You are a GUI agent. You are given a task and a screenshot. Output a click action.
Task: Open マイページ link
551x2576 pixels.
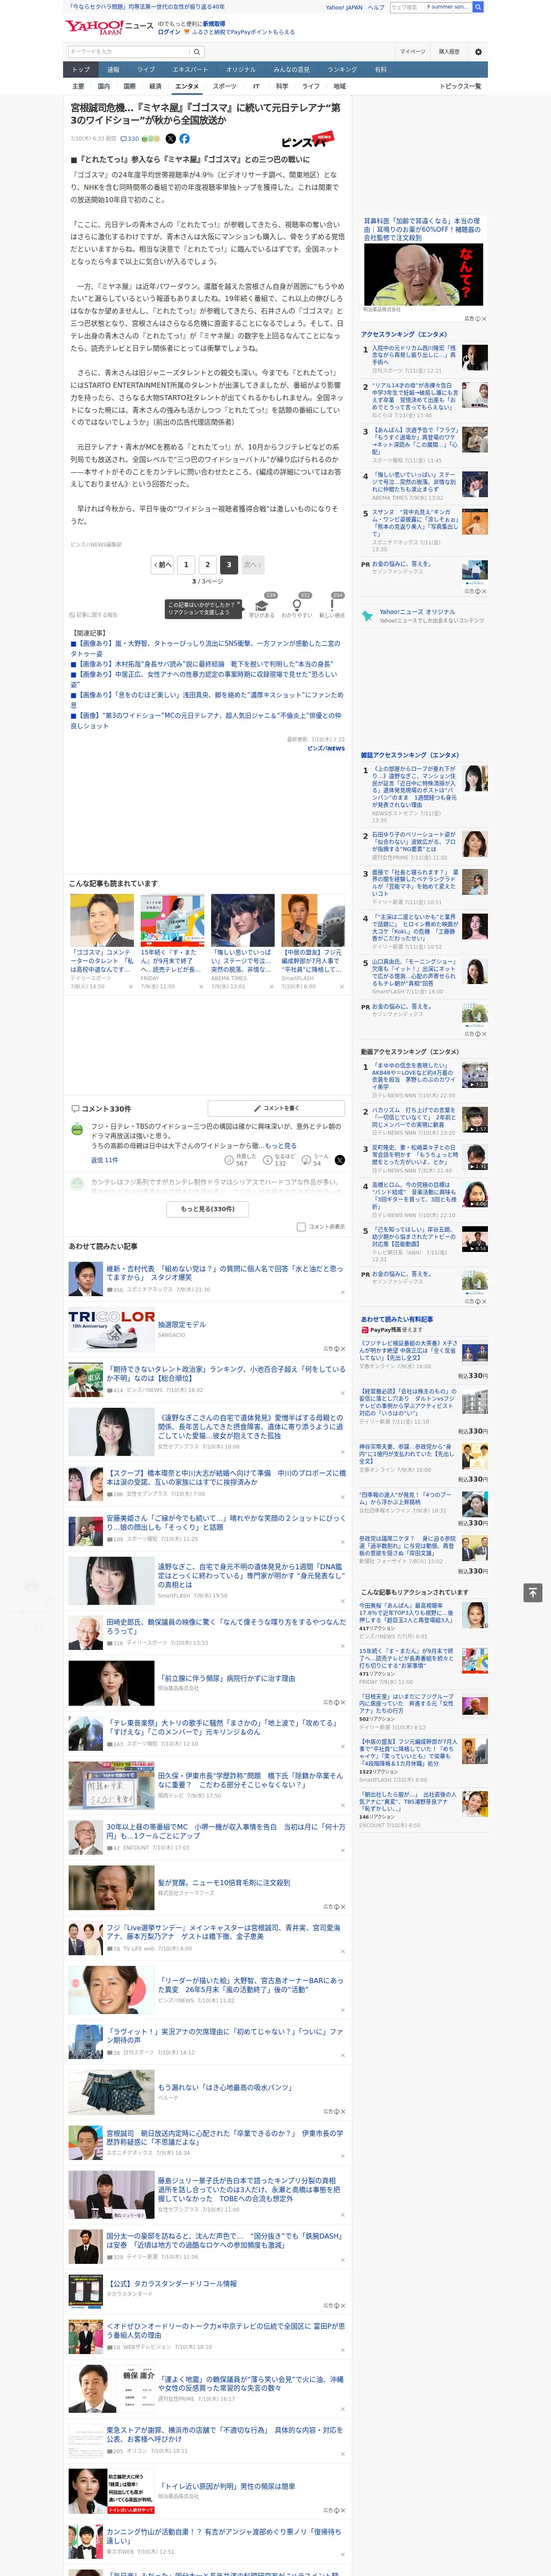(412, 52)
